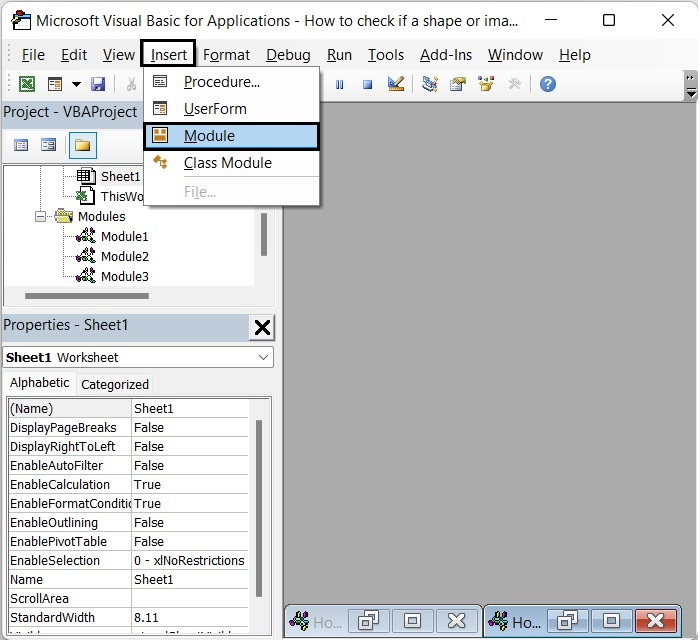Viewport: 700px width, 642px height.
Task: Open the Format menu
Action: click(226, 54)
